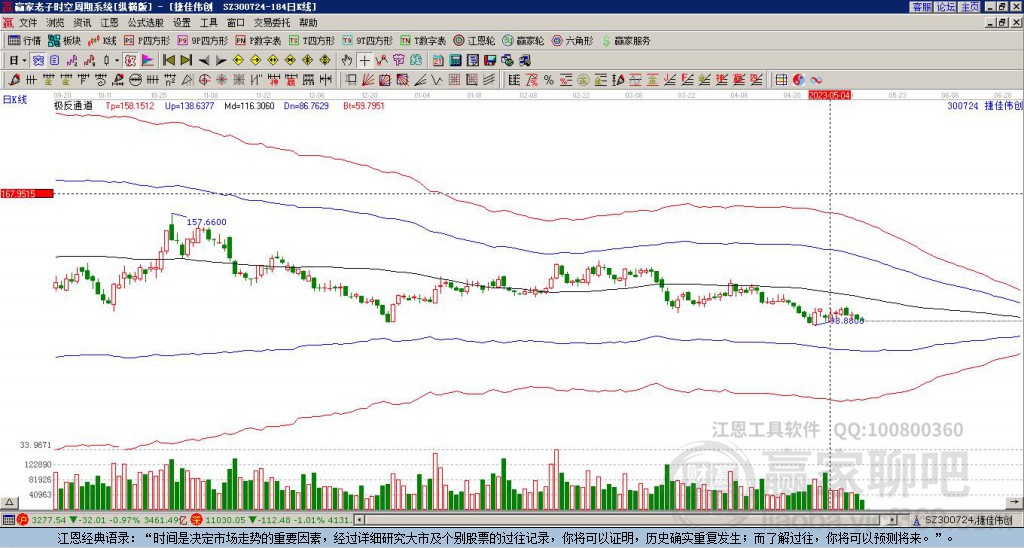Open the 公式选股 menu
Viewport: 1024px width, 548px height.
146,23
